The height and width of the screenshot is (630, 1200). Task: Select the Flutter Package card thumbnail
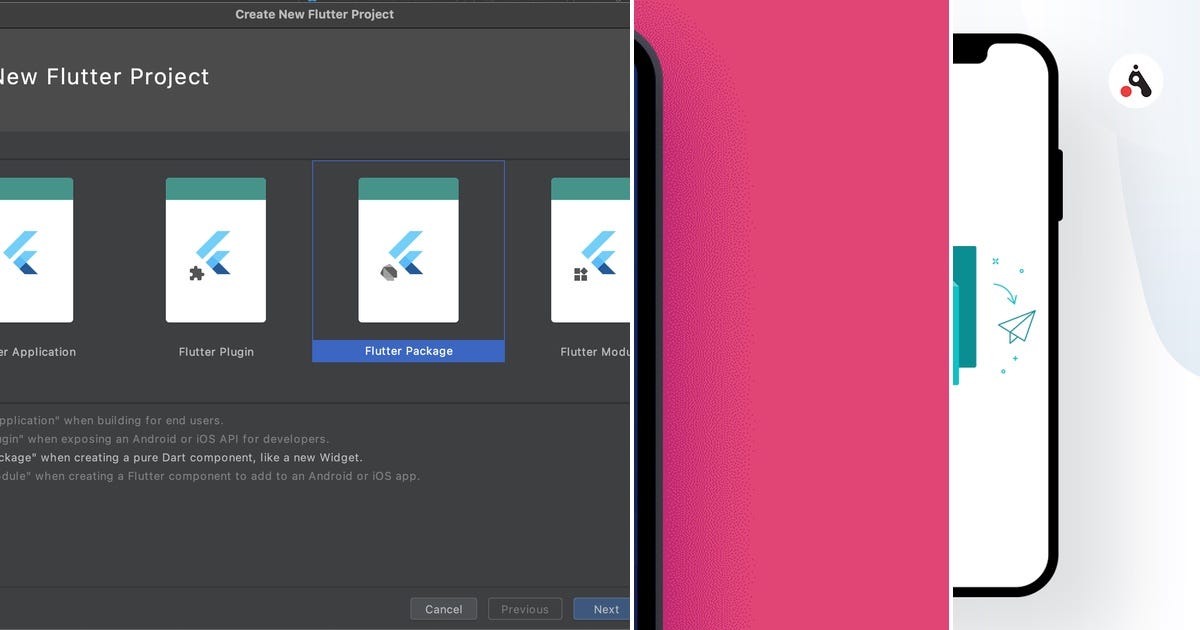(x=408, y=250)
